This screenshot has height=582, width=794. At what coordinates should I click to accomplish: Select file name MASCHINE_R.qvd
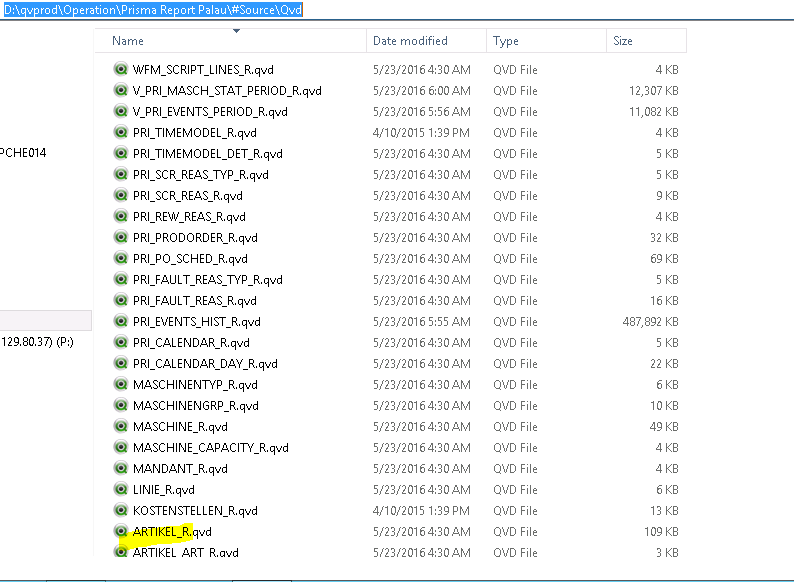click(x=180, y=427)
